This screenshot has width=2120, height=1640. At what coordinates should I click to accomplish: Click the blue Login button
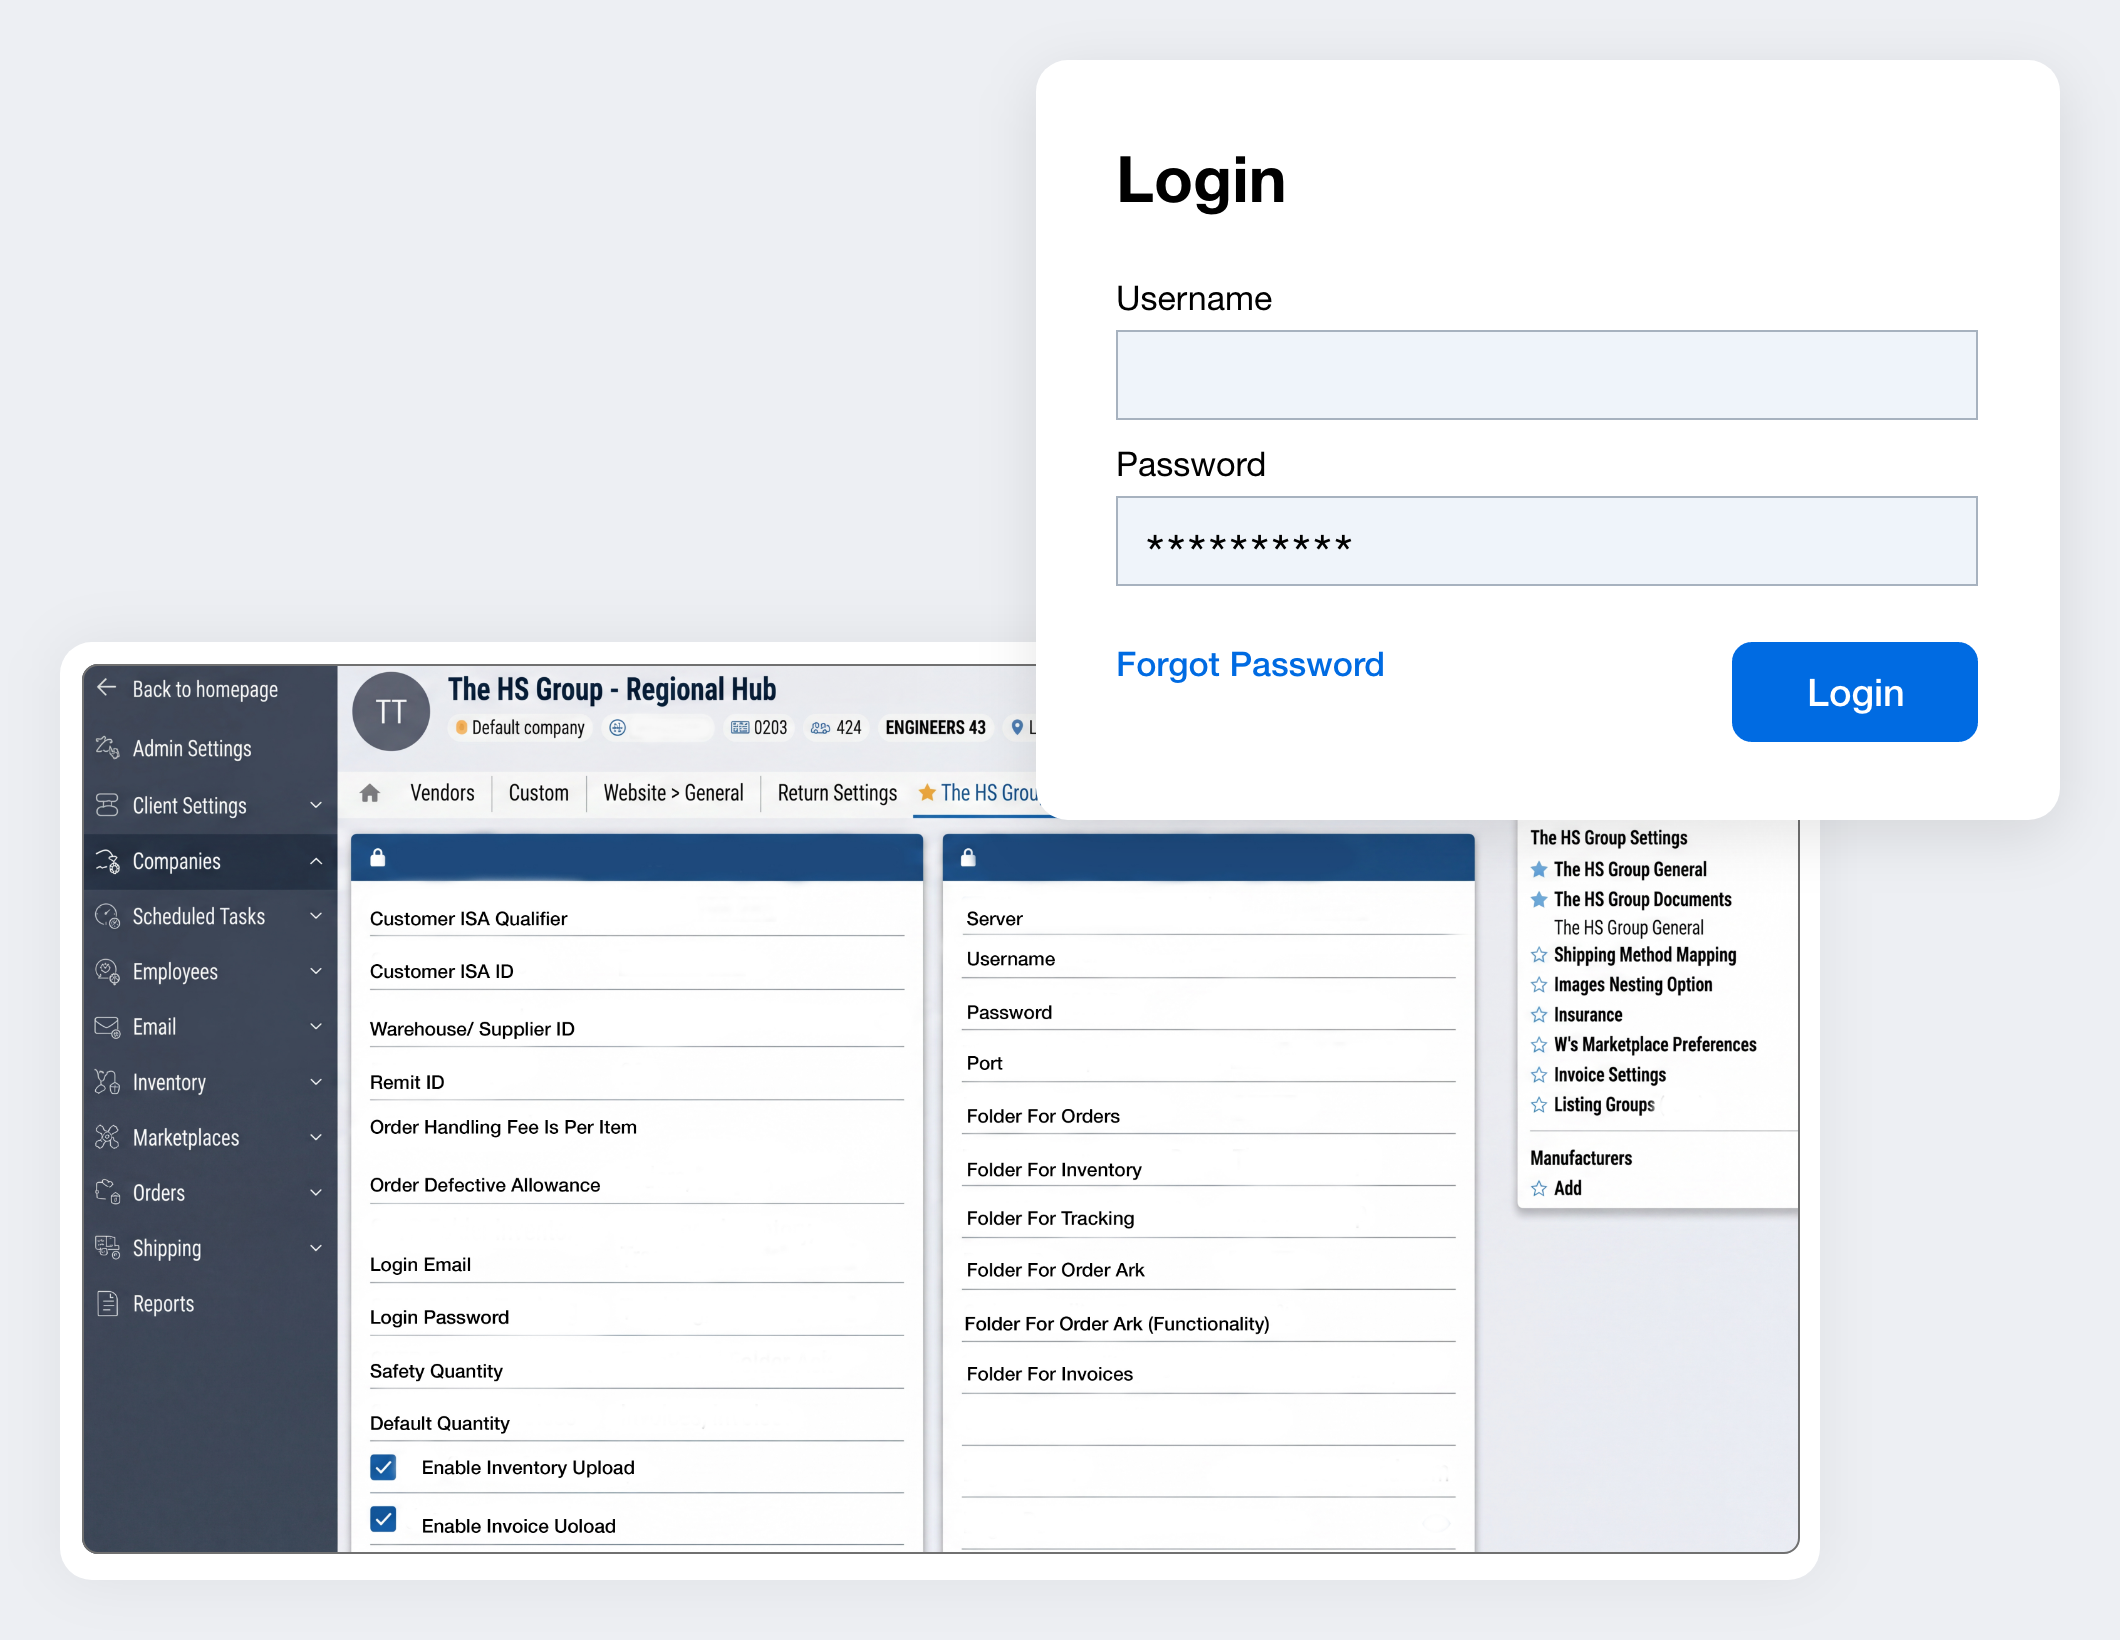click(x=1854, y=692)
